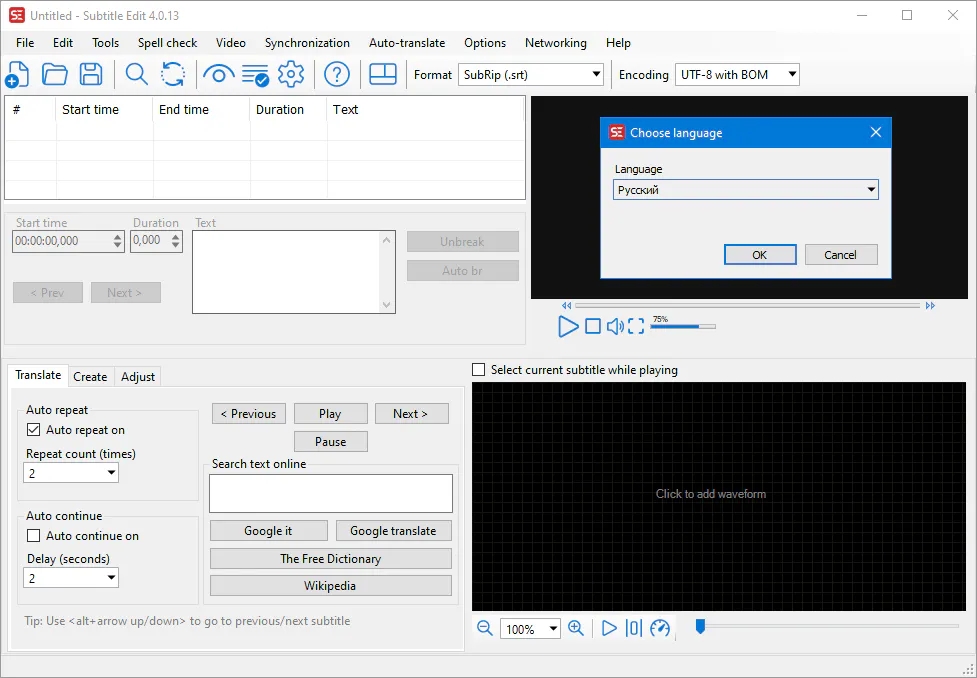The height and width of the screenshot is (678, 977).
Task: Click the Help question mark icon
Action: point(337,74)
